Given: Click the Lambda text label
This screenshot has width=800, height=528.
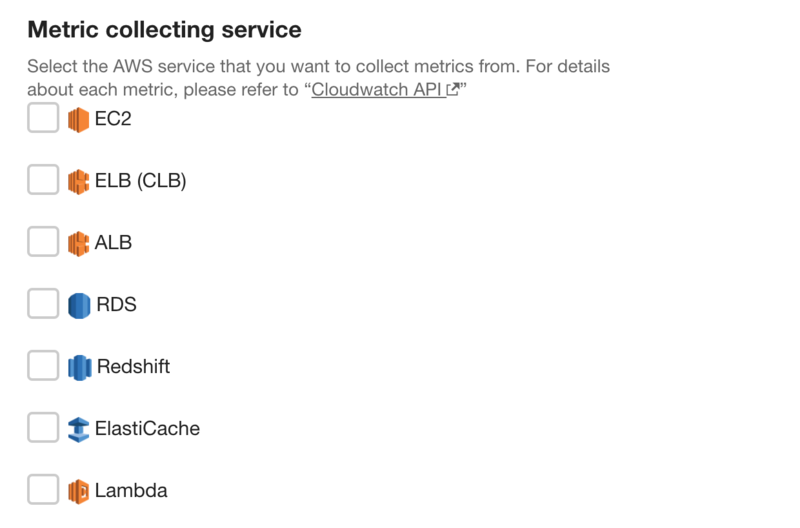Looking at the screenshot, I should (x=131, y=491).
